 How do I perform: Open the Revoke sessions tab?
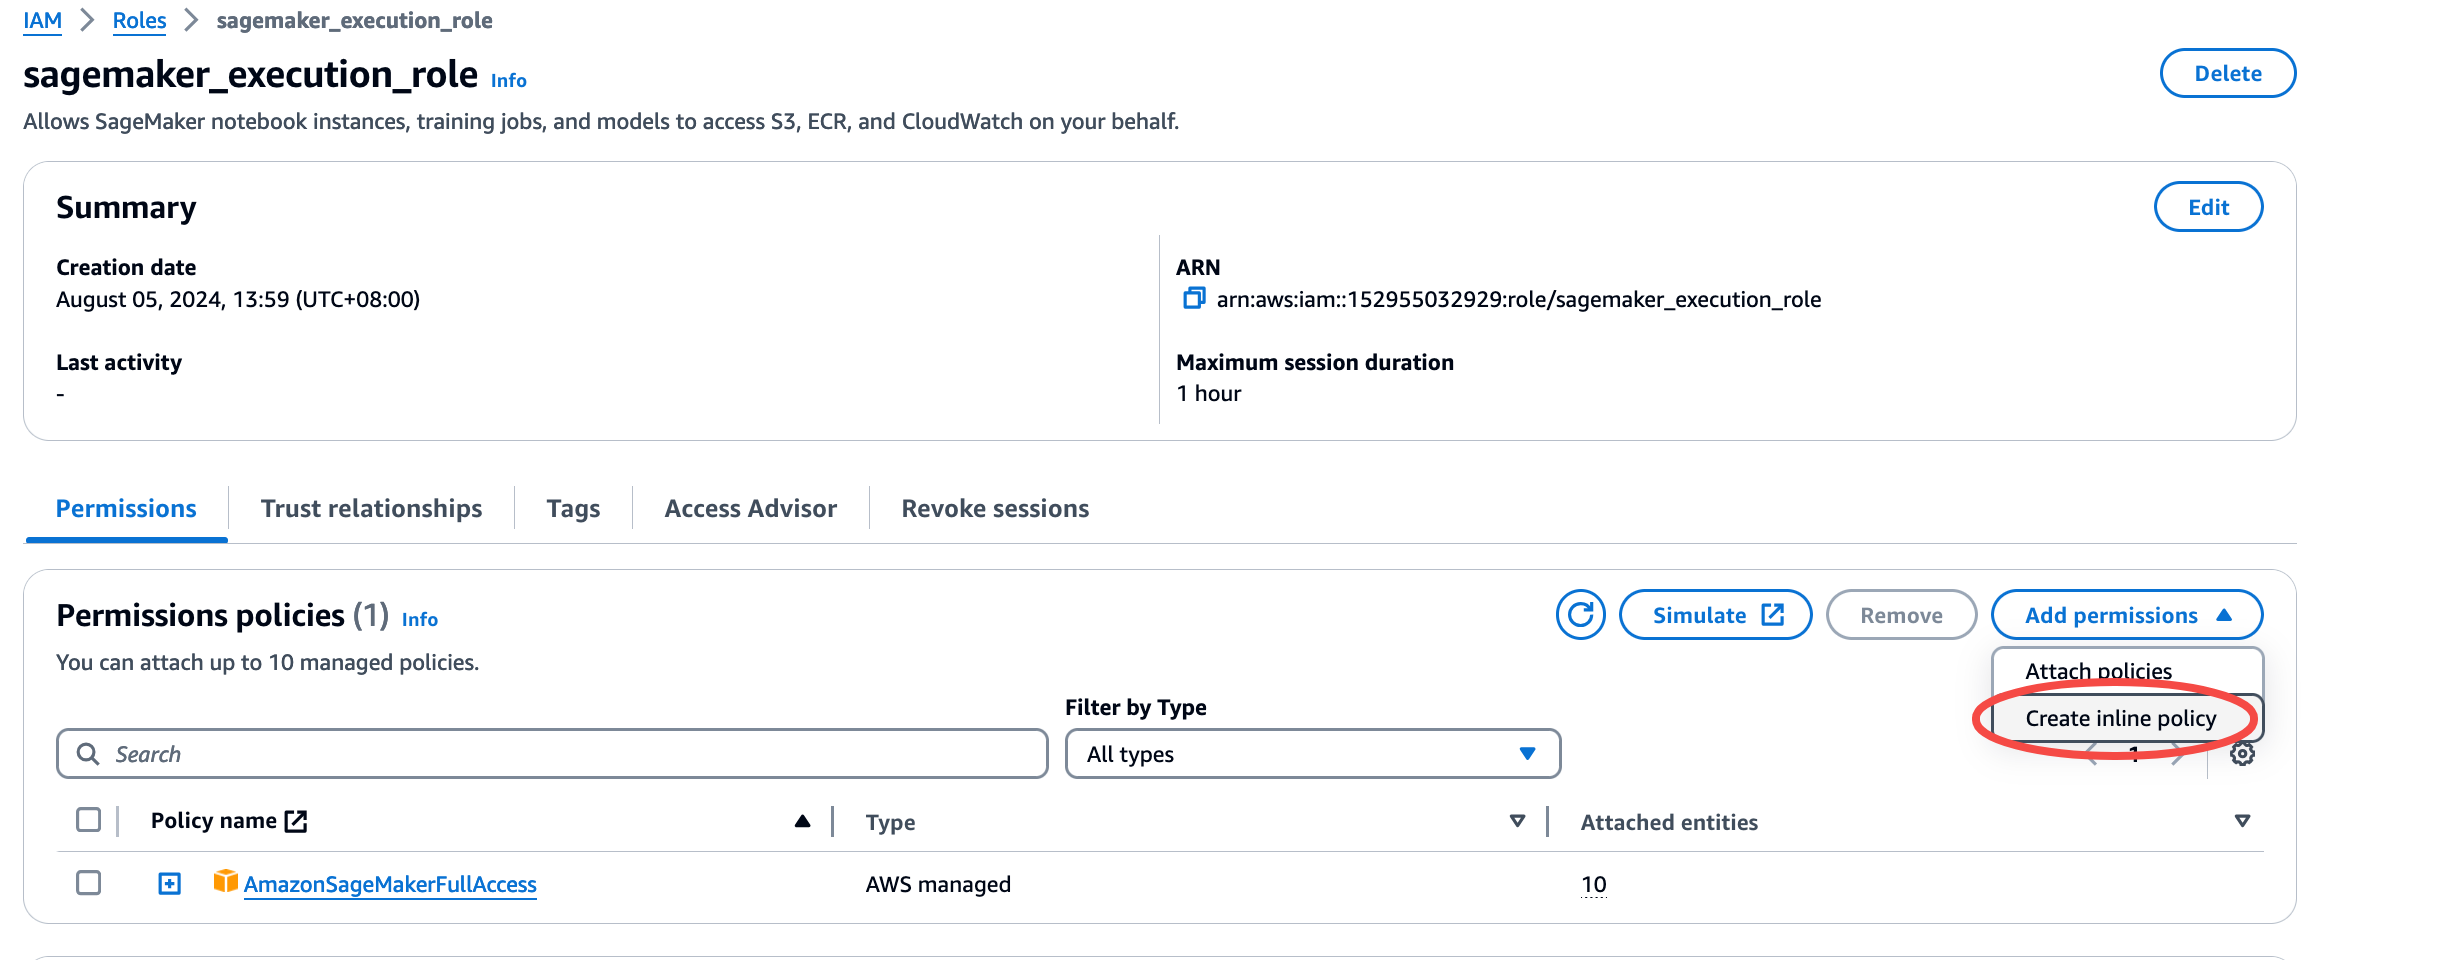[995, 508]
